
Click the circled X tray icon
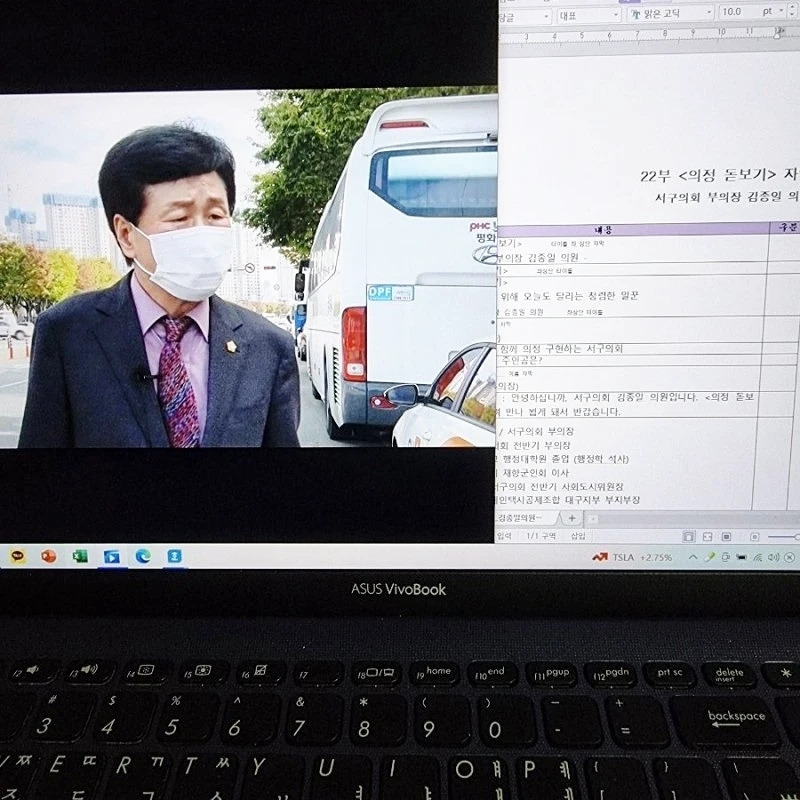tap(789, 557)
